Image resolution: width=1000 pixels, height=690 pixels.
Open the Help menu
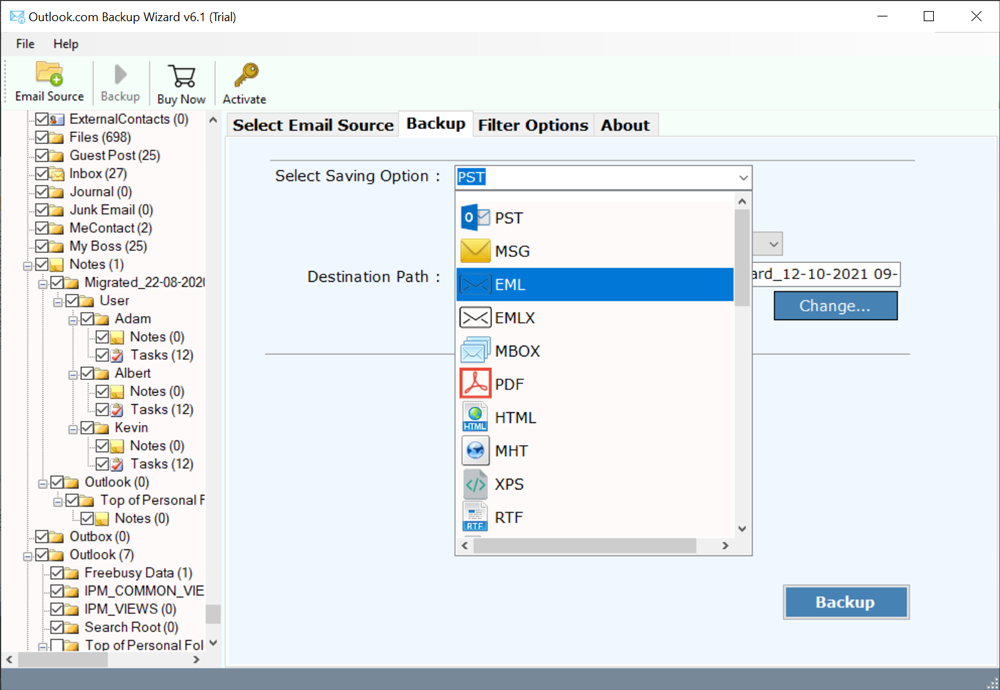tap(66, 44)
